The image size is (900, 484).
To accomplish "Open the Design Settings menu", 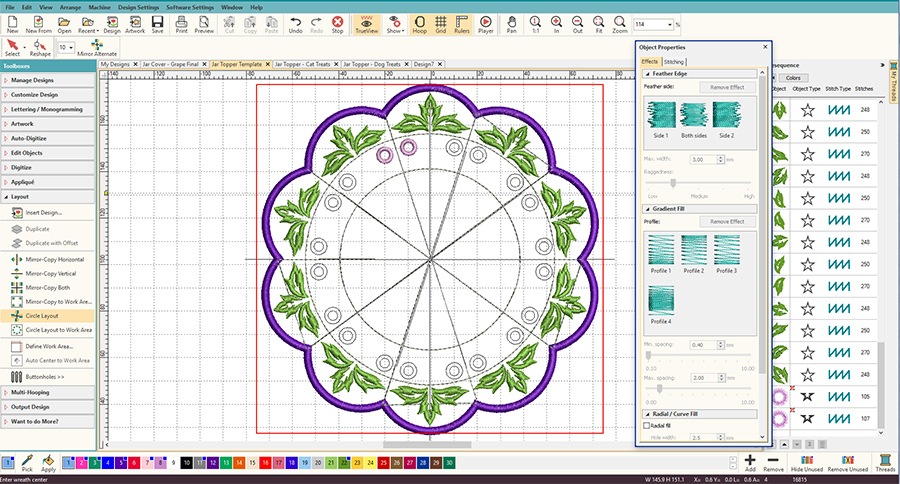I will [x=136, y=7].
